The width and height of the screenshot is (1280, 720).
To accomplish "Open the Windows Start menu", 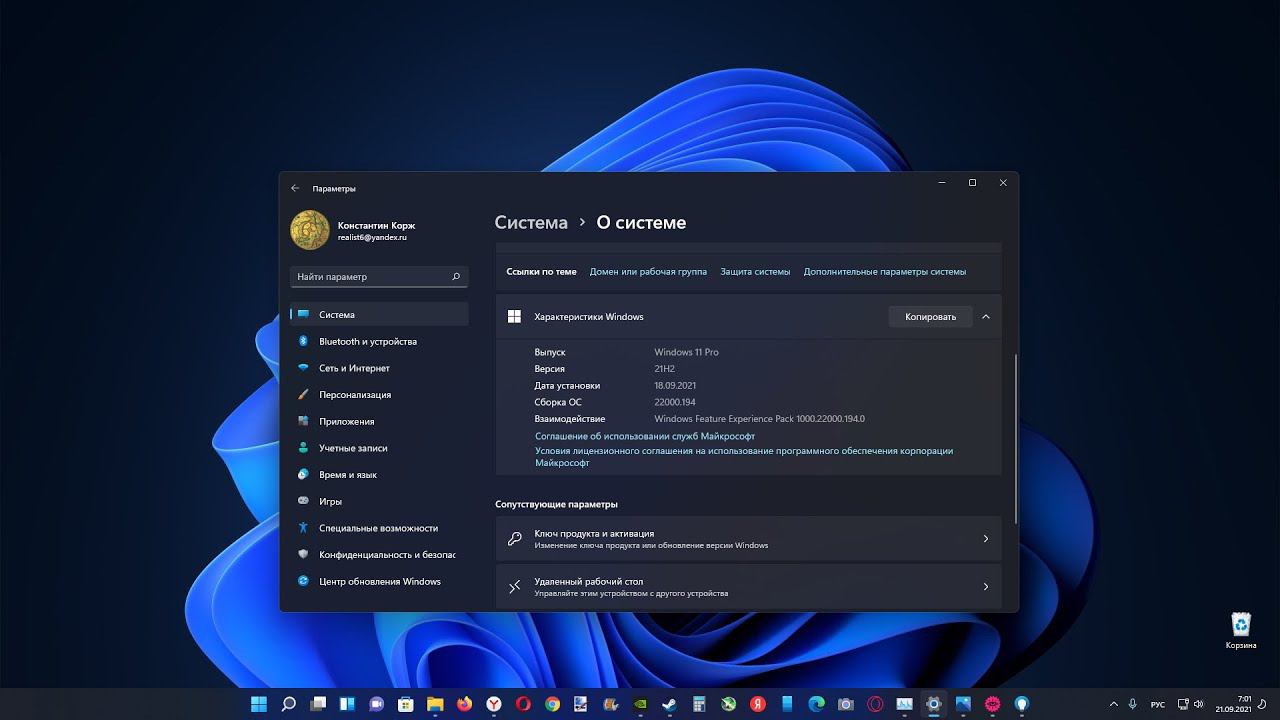I will pos(258,704).
